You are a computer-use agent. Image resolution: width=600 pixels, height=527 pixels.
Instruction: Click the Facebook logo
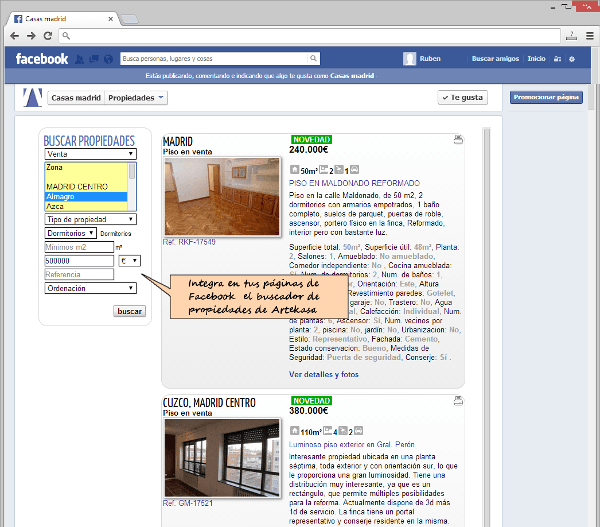coord(42,59)
